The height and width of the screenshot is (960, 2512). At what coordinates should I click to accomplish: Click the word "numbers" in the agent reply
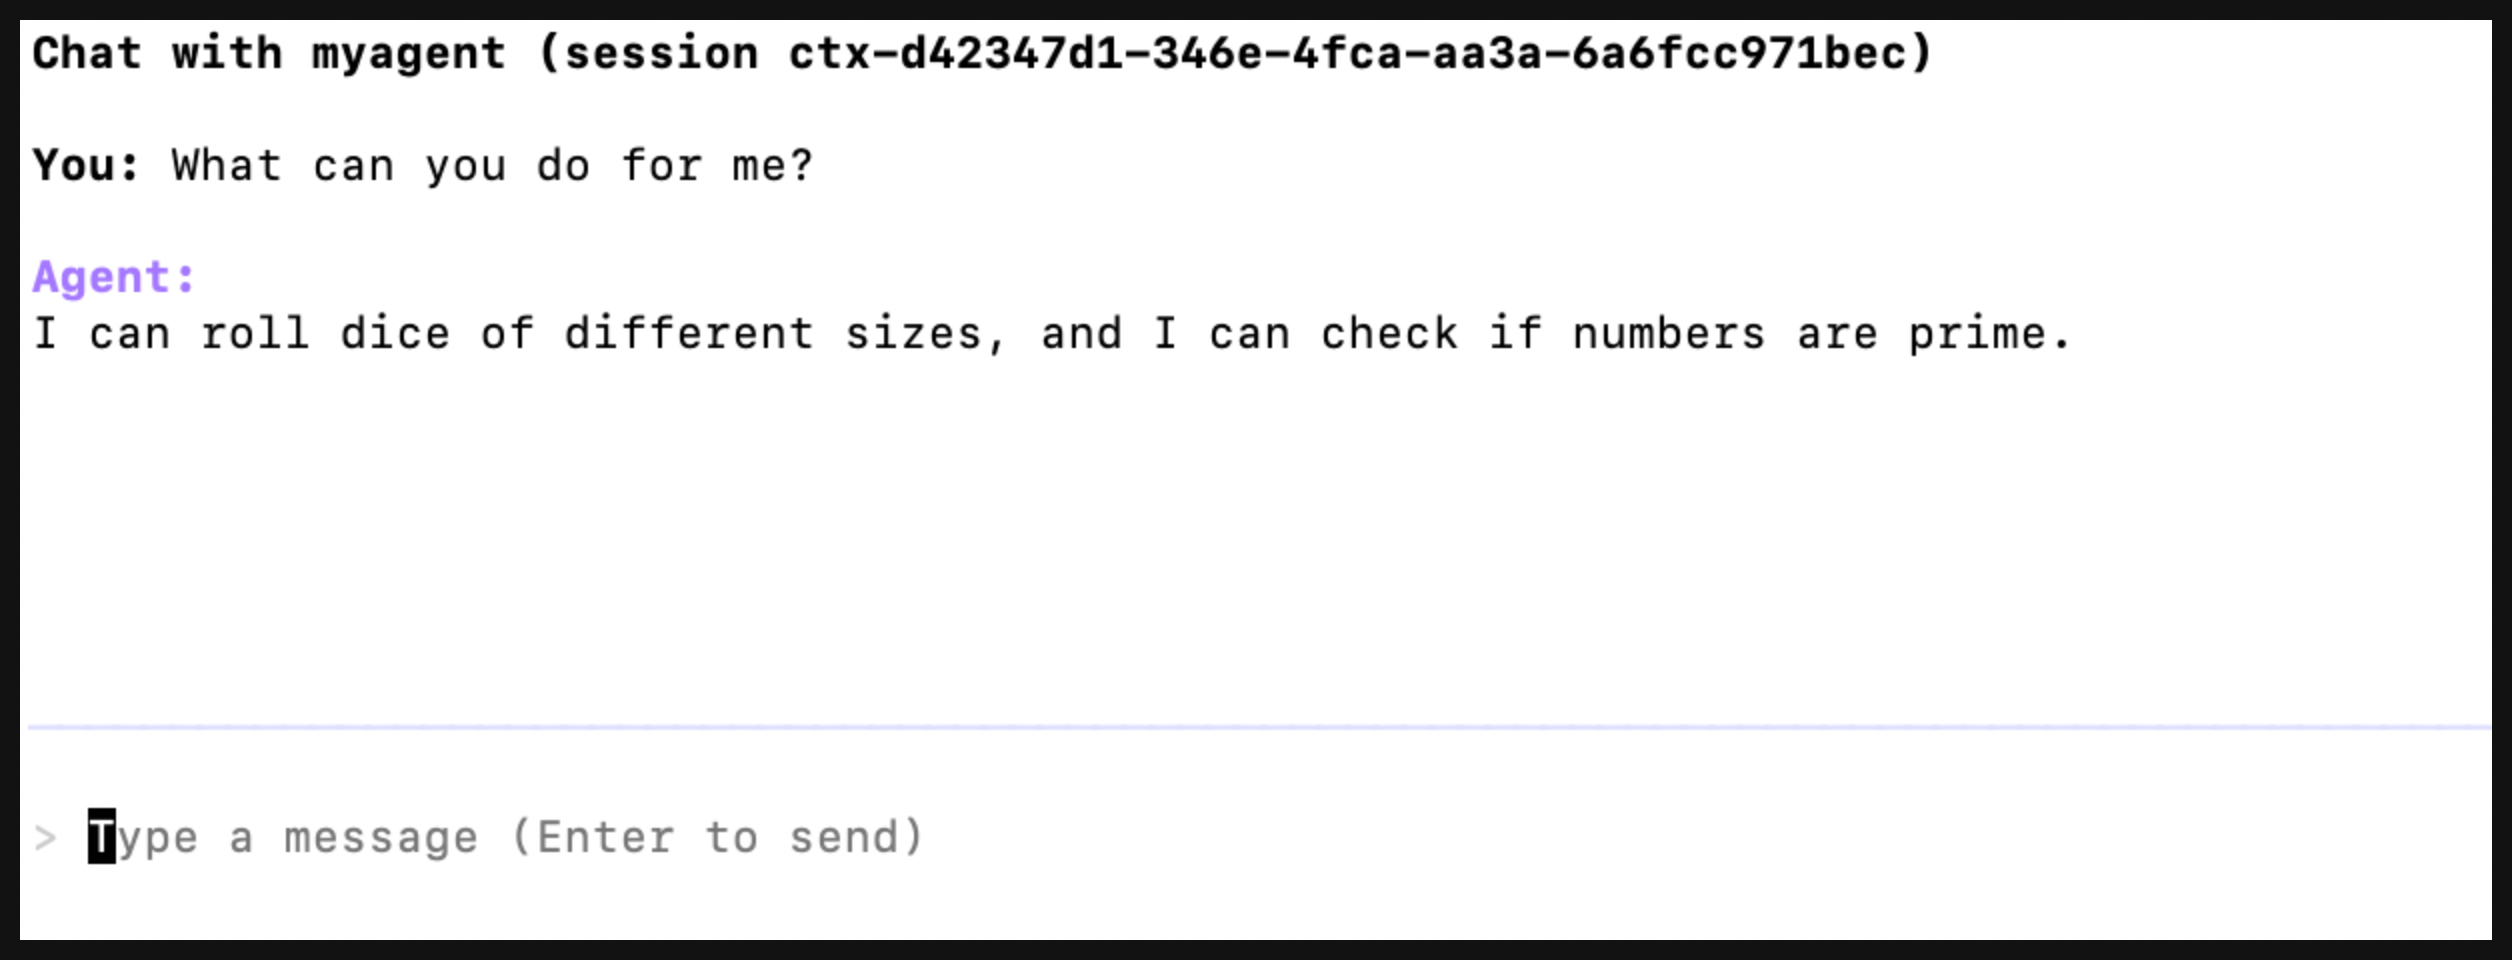pos(1668,334)
